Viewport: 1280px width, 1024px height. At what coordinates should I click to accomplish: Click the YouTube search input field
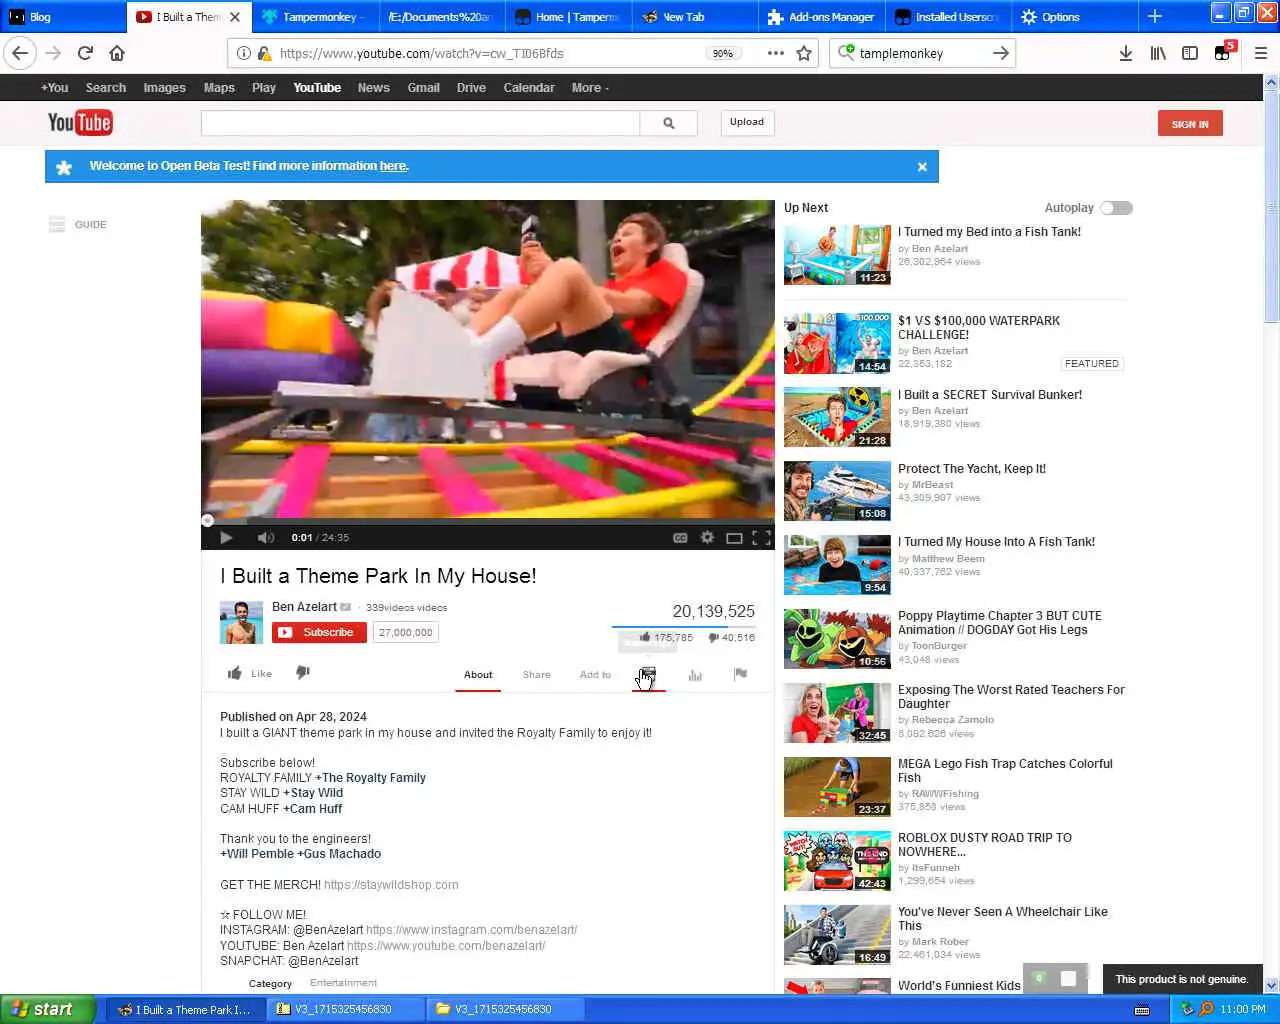pyautogui.click(x=420, y=123)
